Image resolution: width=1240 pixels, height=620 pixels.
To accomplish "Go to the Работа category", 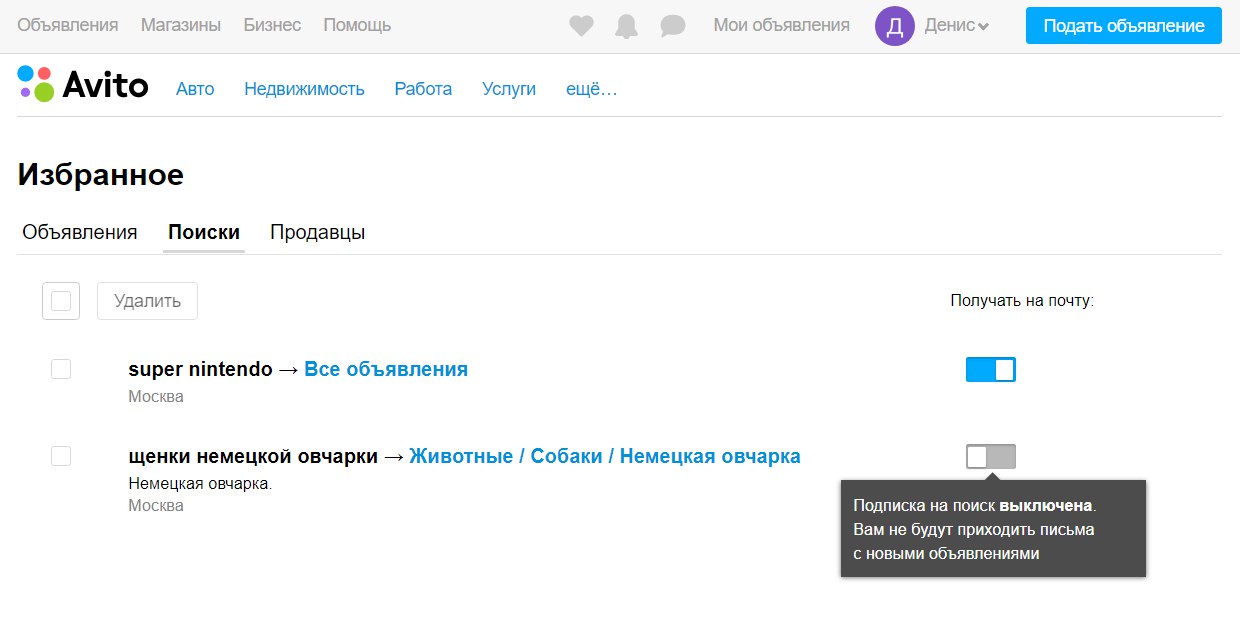I will [x=423, y=89].
